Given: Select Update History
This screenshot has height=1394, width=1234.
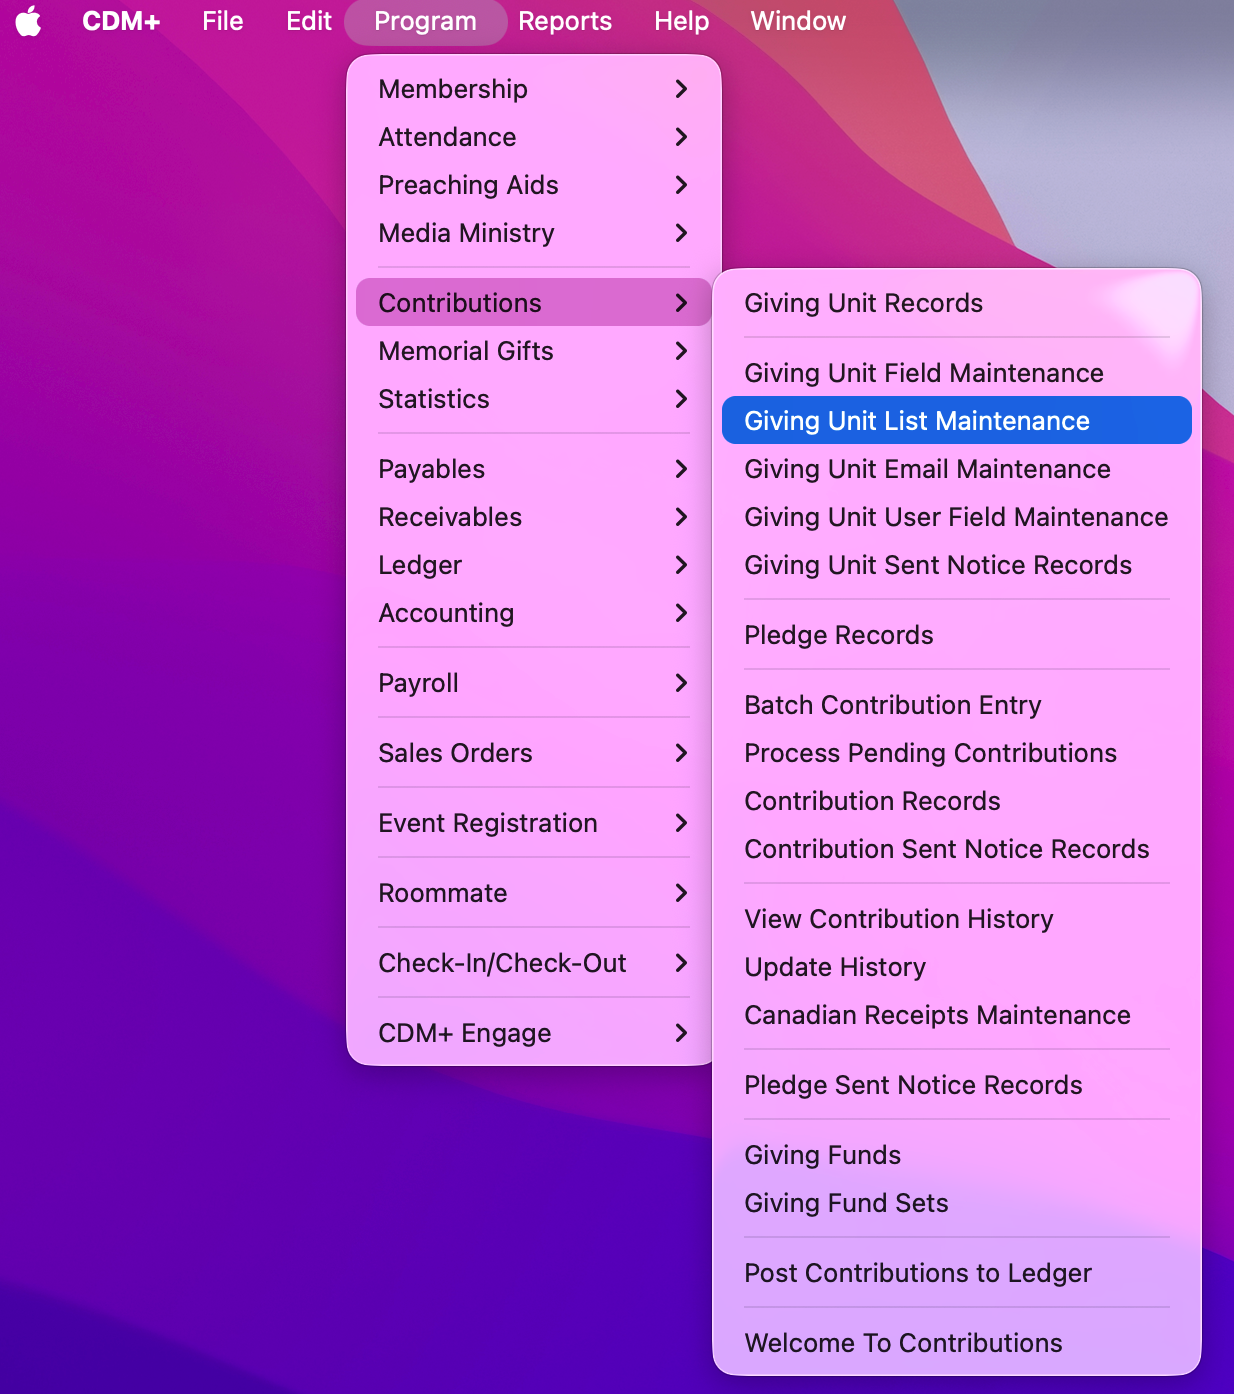Looking at the screenshot, I should tap(957, 967).
